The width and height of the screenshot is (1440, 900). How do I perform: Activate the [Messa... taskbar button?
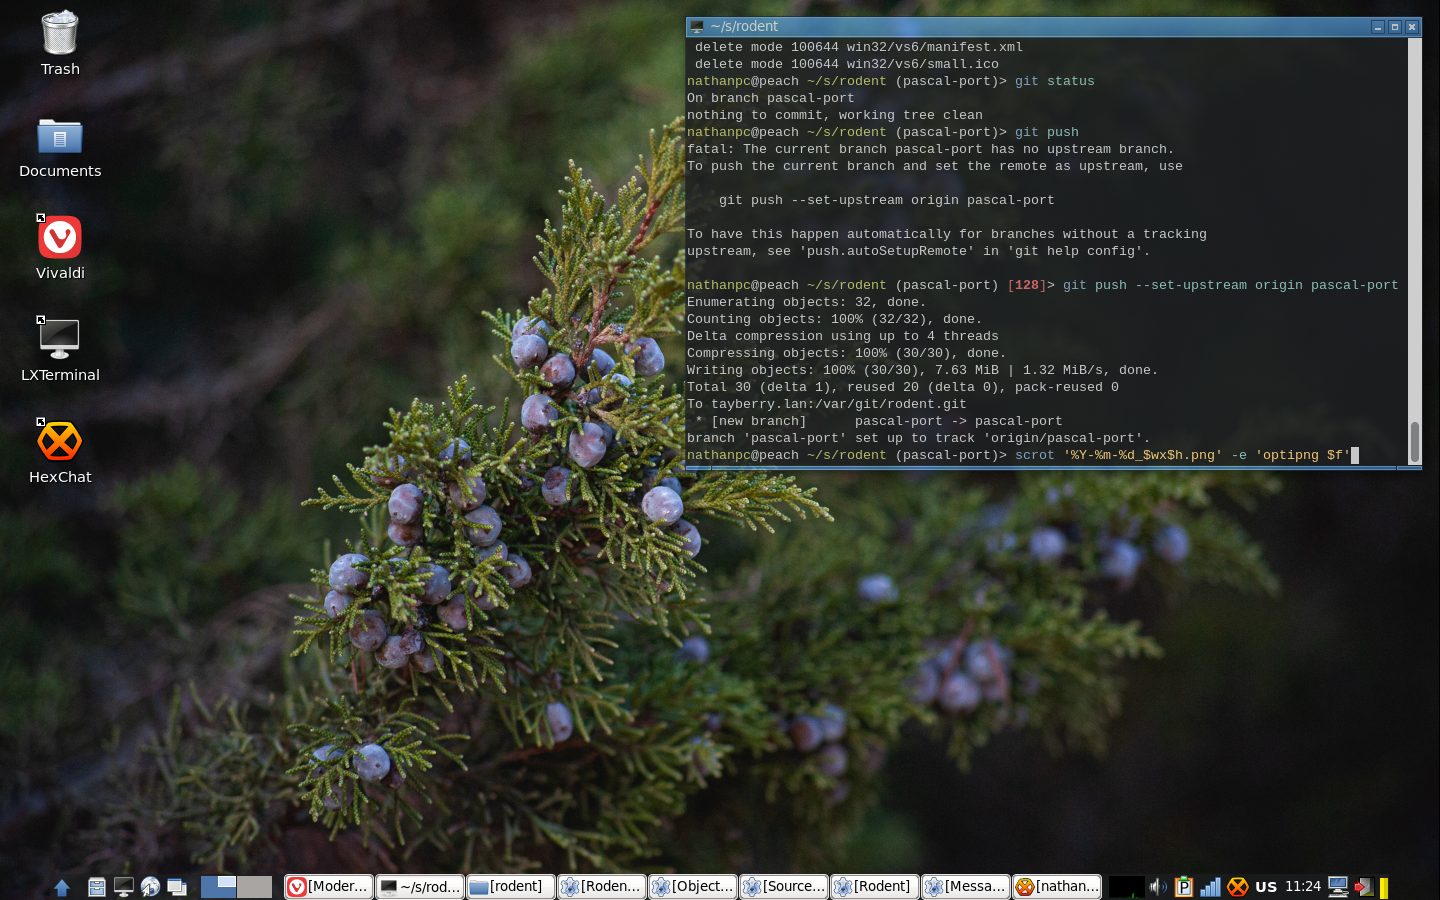965,887
